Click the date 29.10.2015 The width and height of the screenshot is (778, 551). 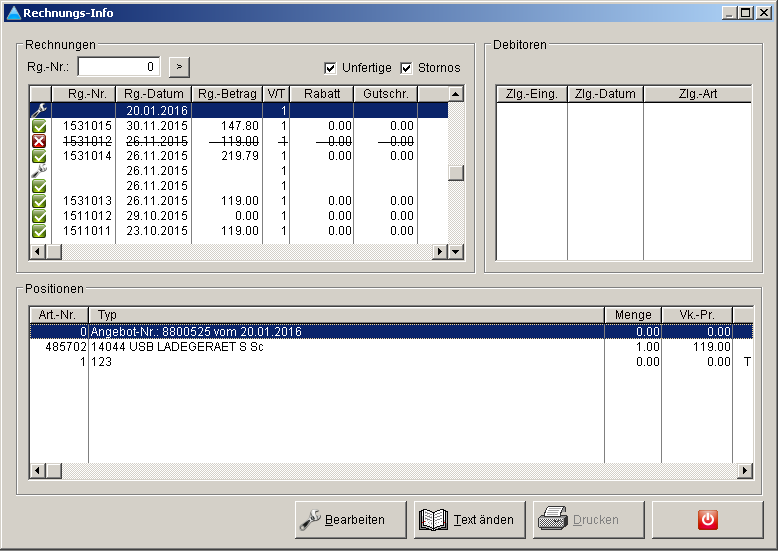tap(157, 216)
